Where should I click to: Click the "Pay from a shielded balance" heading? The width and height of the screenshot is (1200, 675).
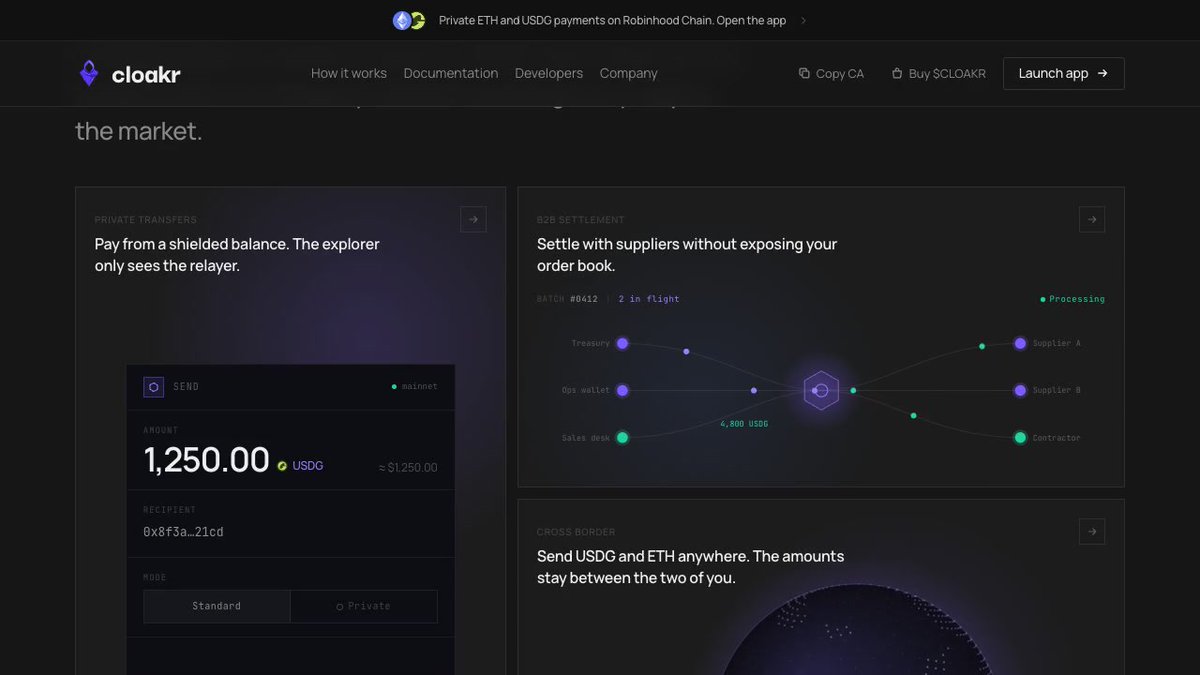click(237, 255)
